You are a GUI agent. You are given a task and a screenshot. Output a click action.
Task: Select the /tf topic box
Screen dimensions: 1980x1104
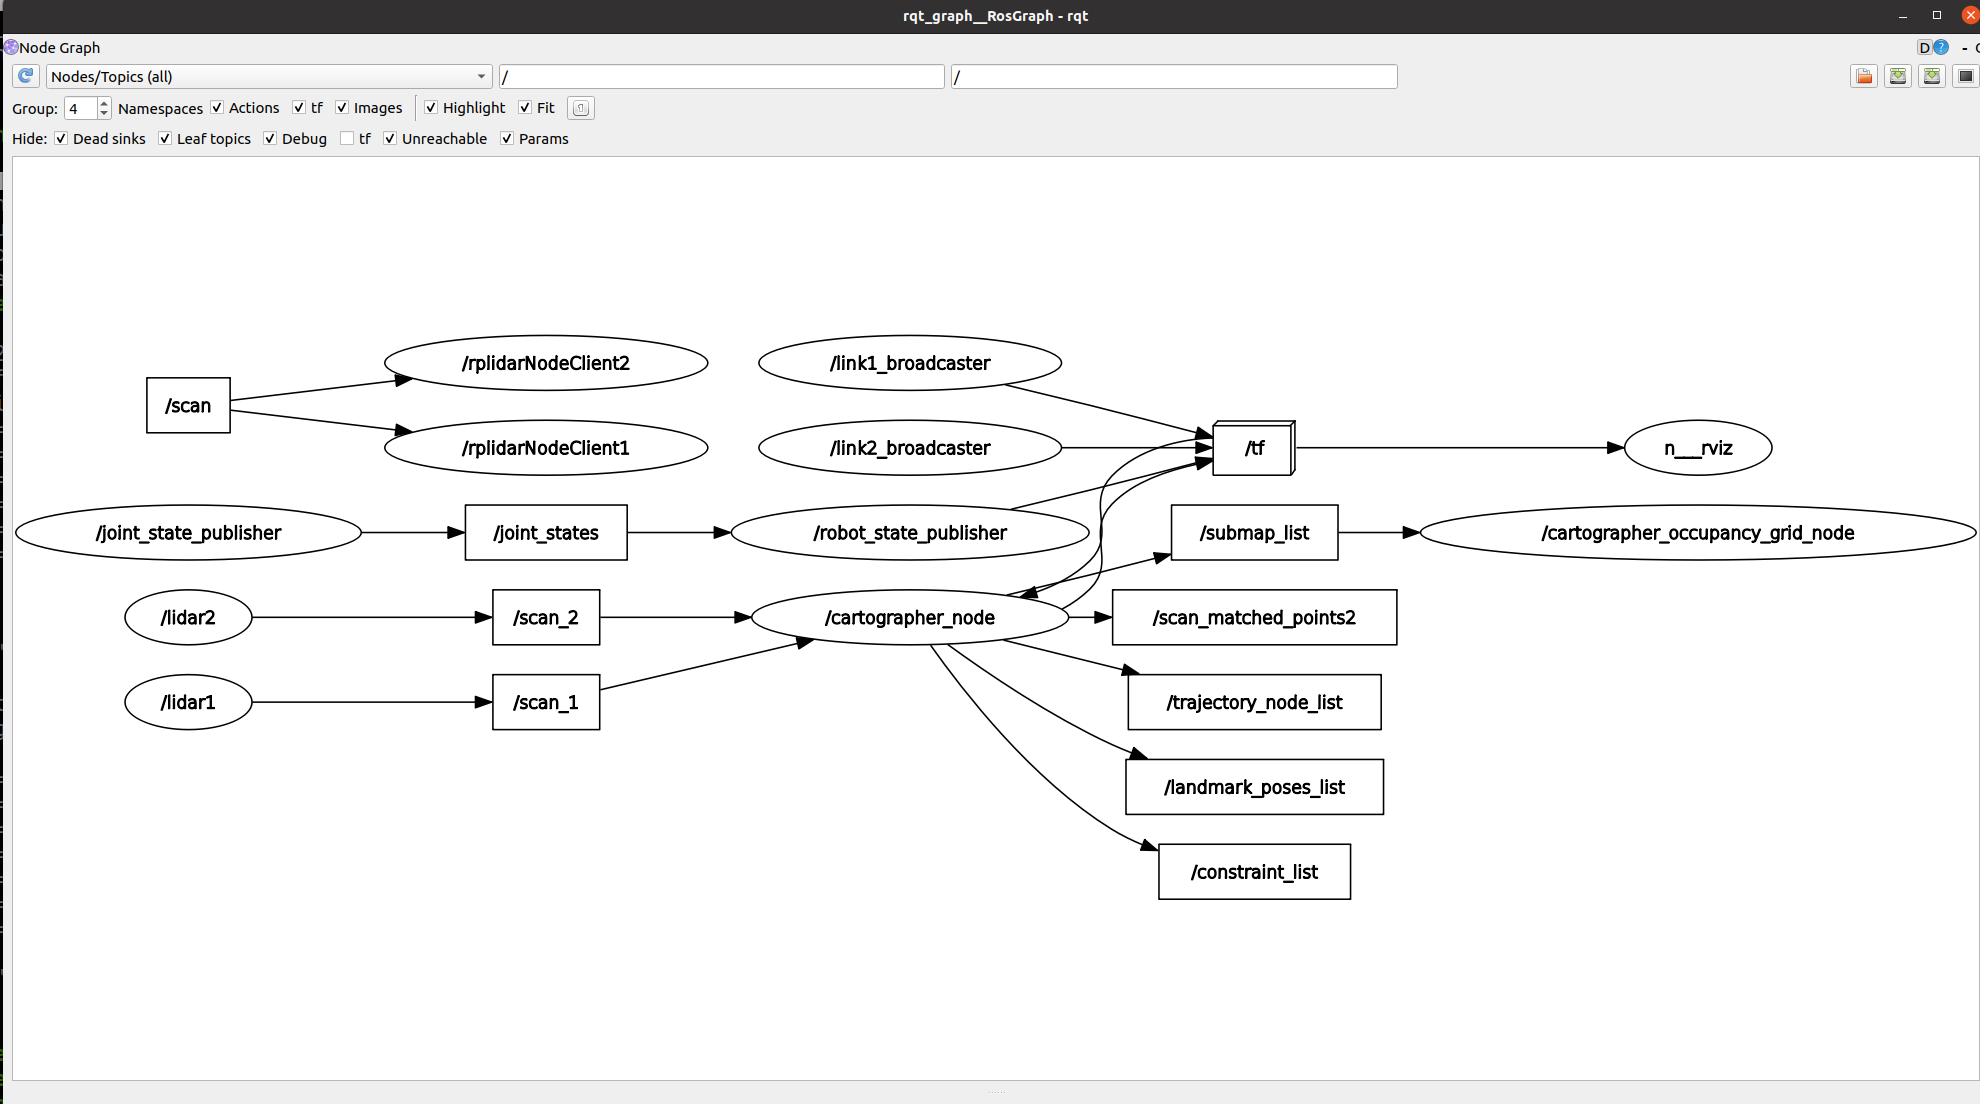[x=1254, y=448]
